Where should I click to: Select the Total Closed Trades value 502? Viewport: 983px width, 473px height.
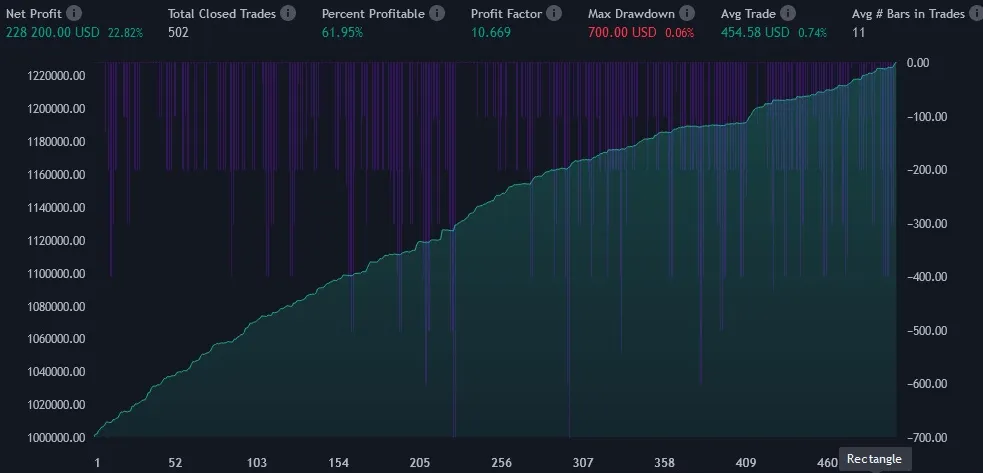click(x=178, y=32)
